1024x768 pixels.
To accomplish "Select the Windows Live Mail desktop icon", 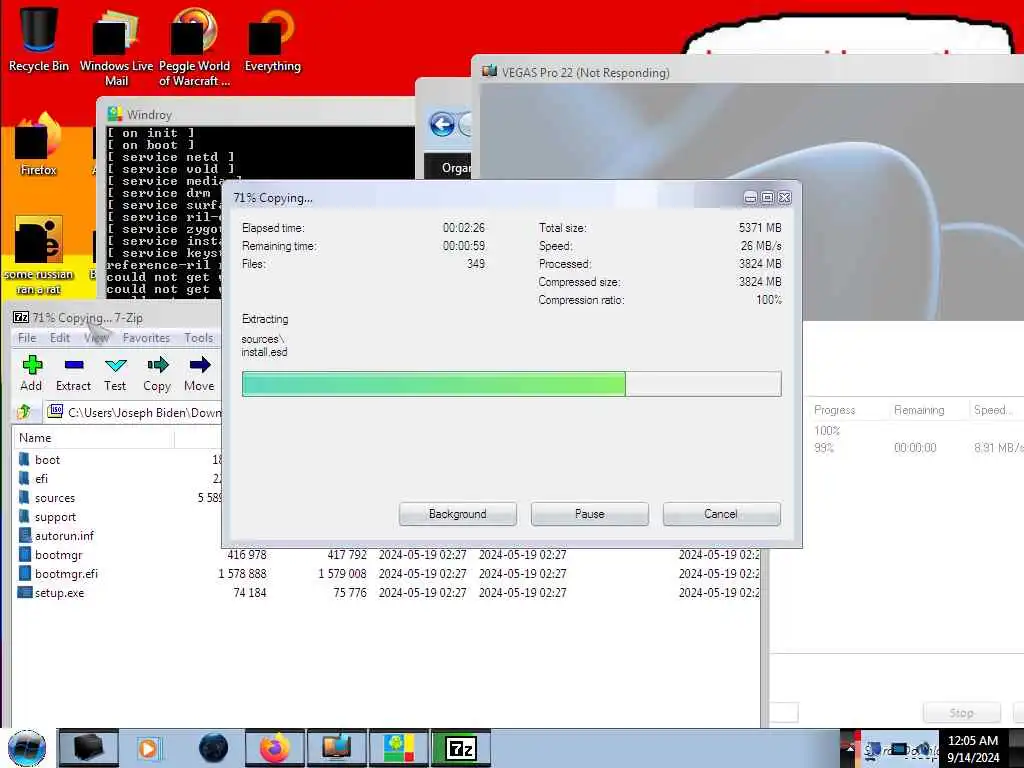I will pyautogui.click(x=116, y=46).
